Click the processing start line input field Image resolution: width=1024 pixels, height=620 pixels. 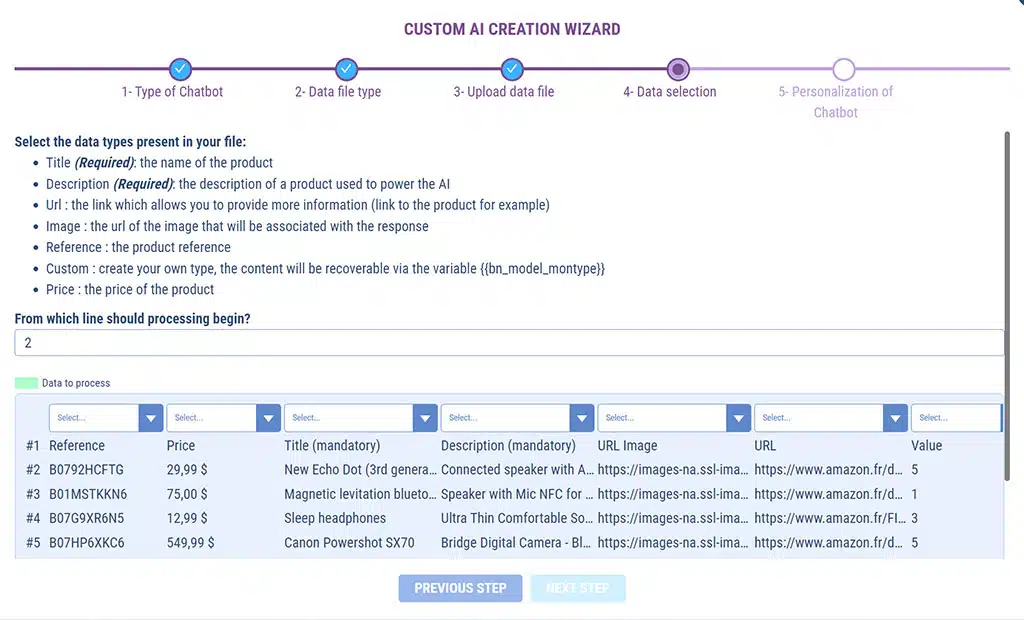[x=508, y=343]
